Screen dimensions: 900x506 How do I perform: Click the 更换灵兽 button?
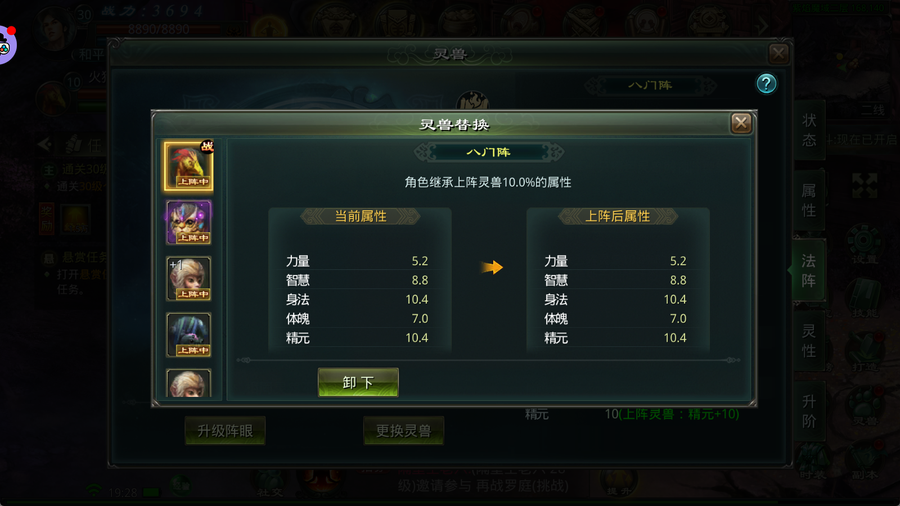pos(404,431)
